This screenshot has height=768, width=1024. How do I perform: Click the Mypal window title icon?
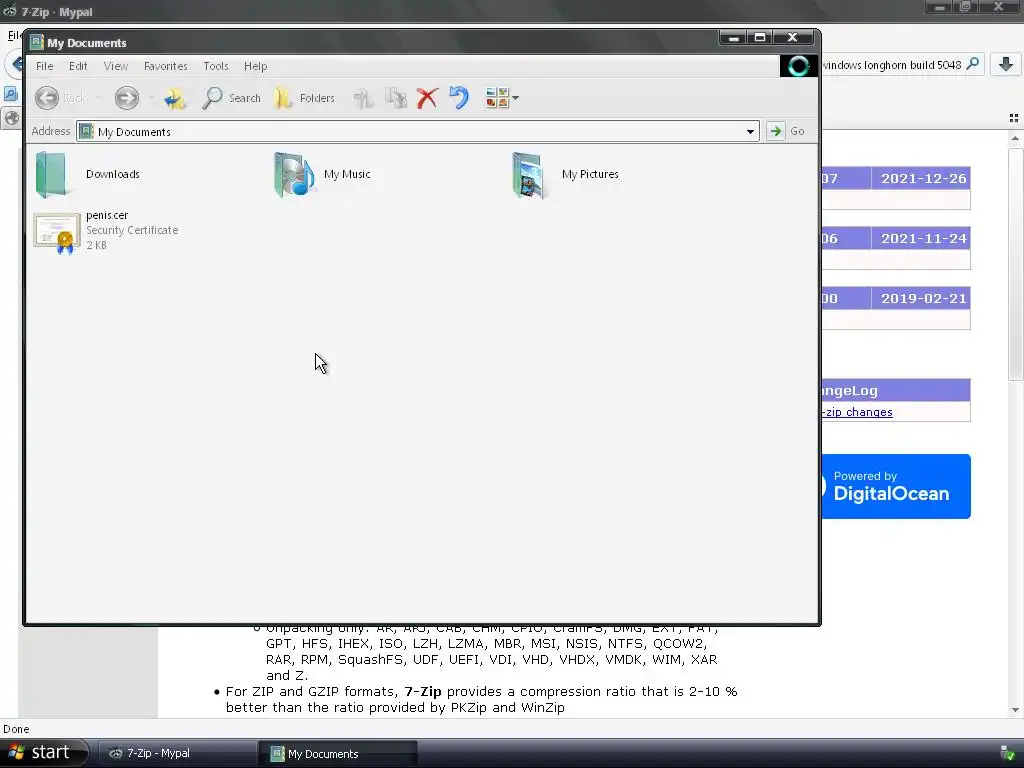(9, 11)
